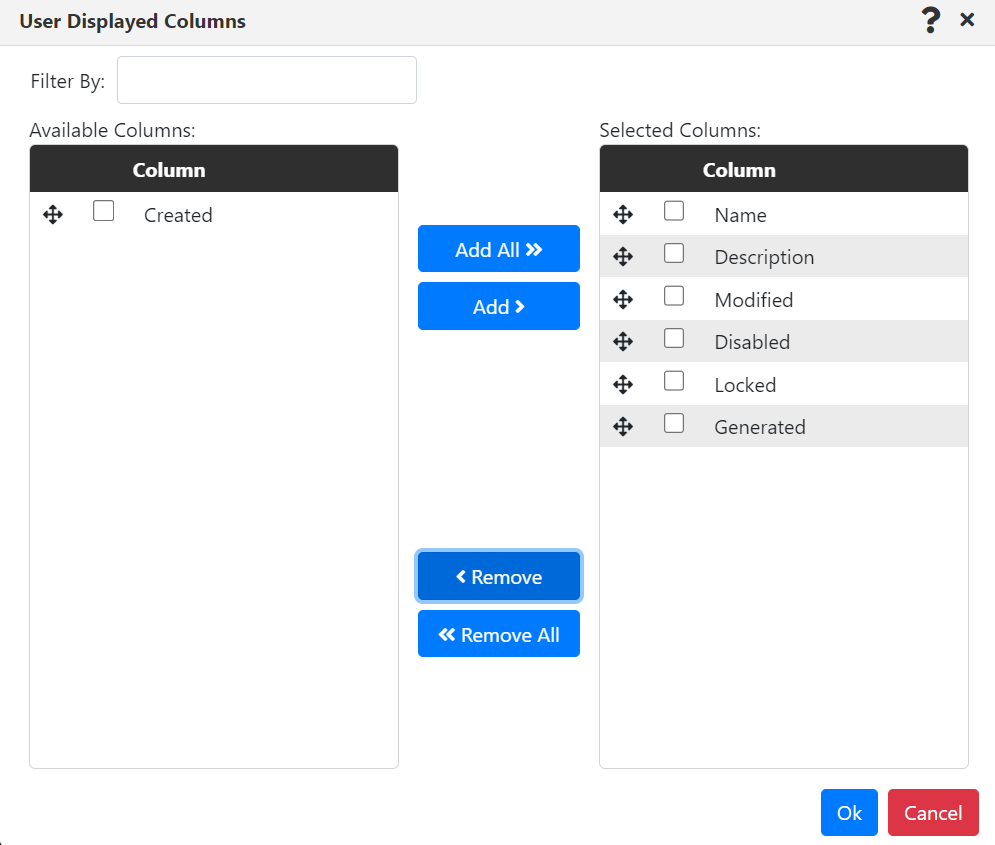The height and width of the screenshot is (845, 995).
Task: Check the Description checkbox
Action: click(674, 253)
